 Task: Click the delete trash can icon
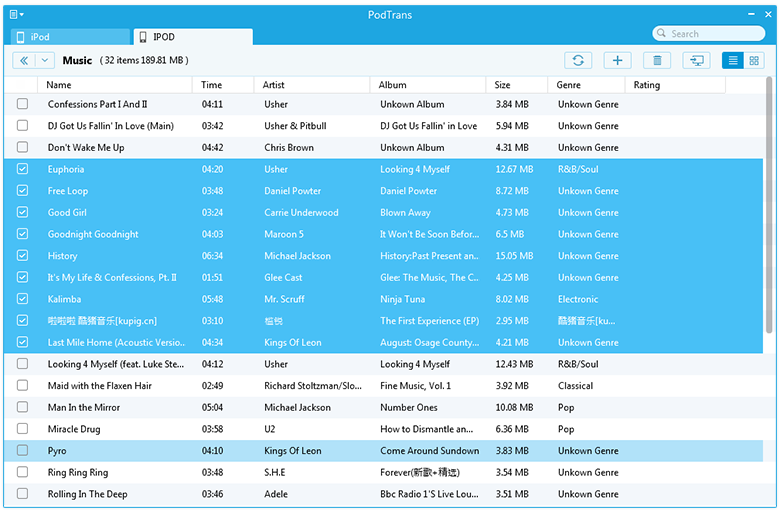coord(656,60)
